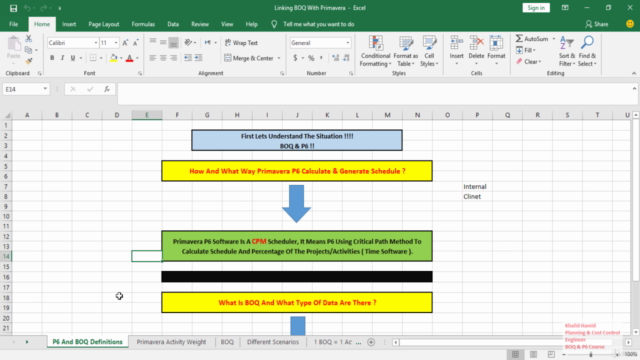Click the Format cells icon
Image resolution: width=640 pixels, height=360 pixels.
[x=496, y=42]
